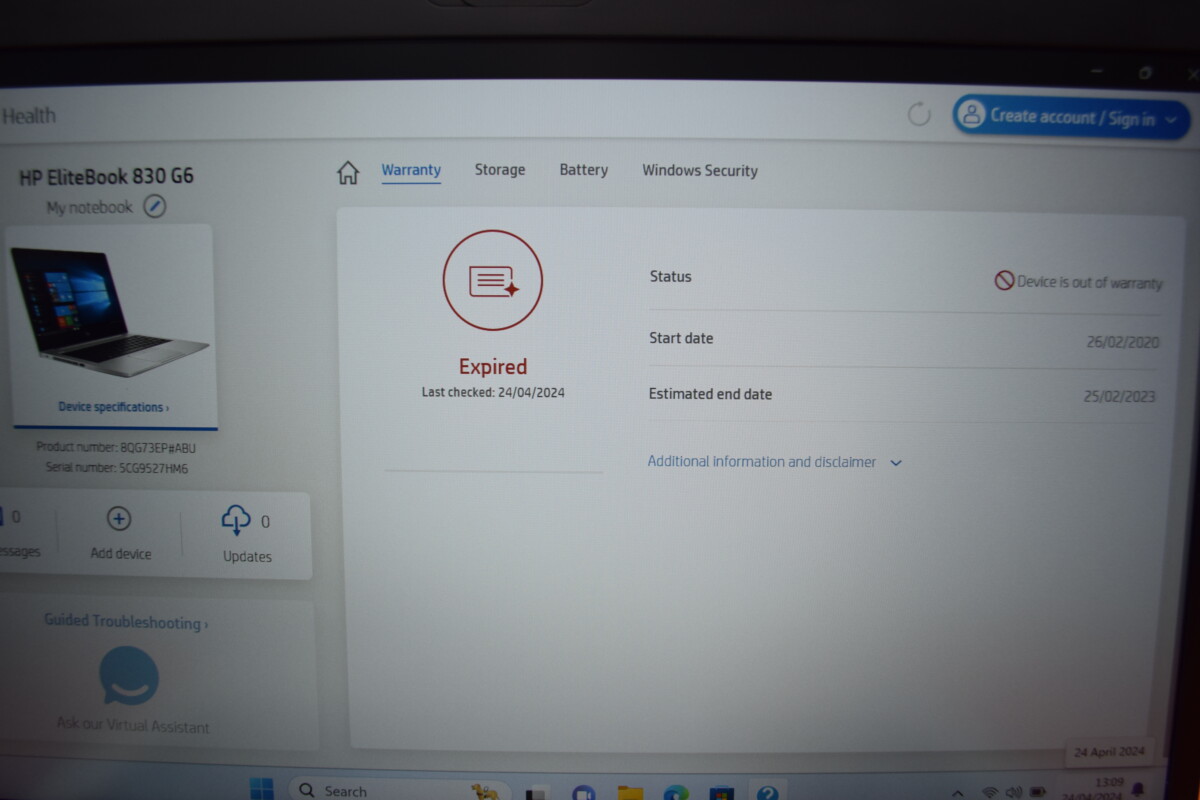Open the Windows Start menu
The width and height of the screenshot is (1200, 800).
click(x=262, y=790)
